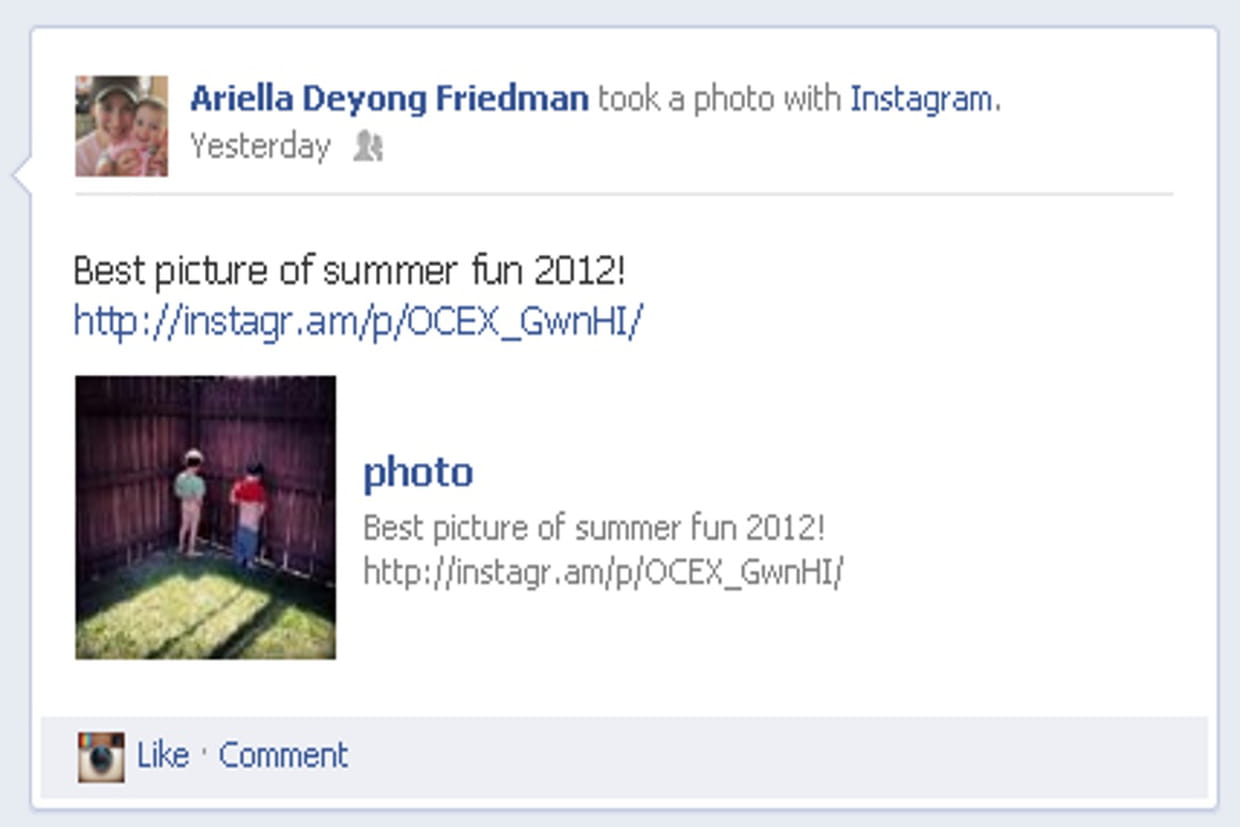The width and height of the screenshot is (1240, 827).
Task: Click the Ariella Deyong Friedman name link
Action: click(x=389, y=99)
